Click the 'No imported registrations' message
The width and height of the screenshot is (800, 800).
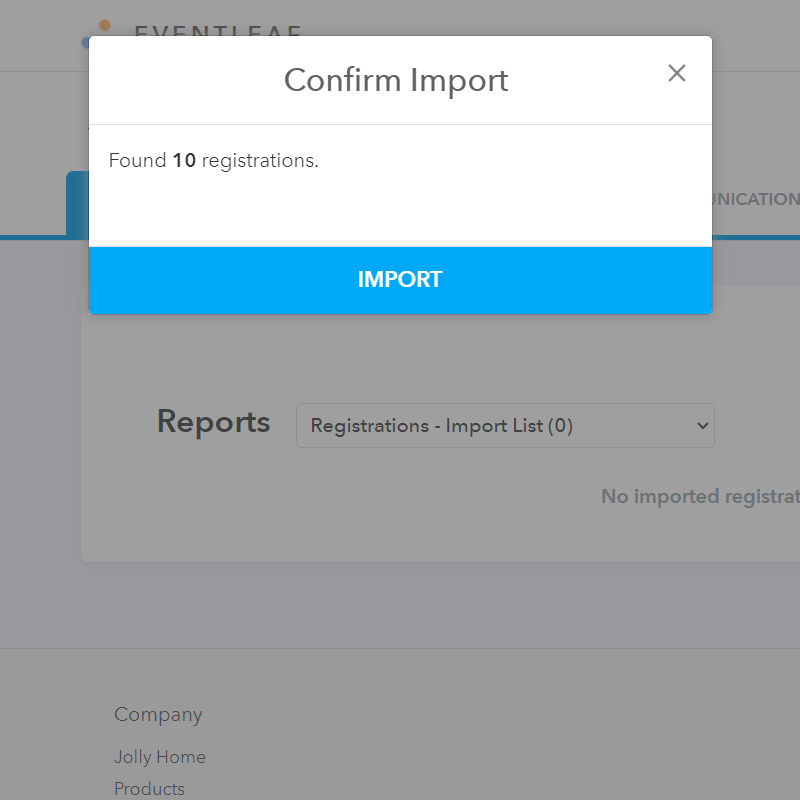coord(700,496)
